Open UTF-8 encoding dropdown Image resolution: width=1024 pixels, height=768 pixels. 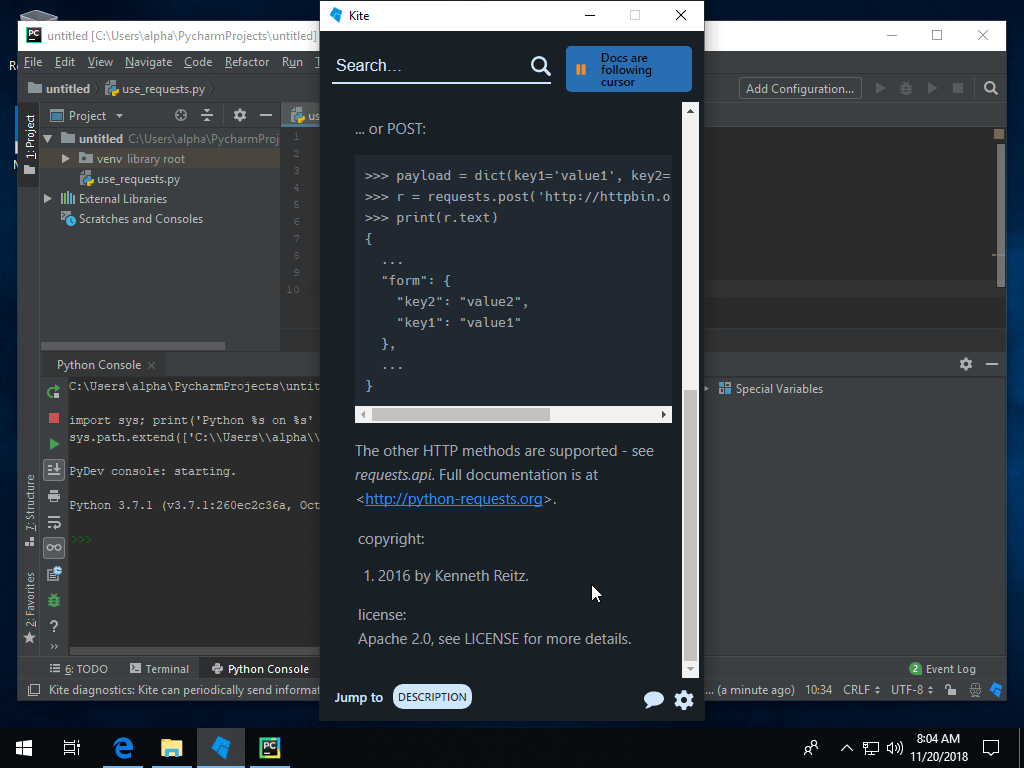pos(912,690)
